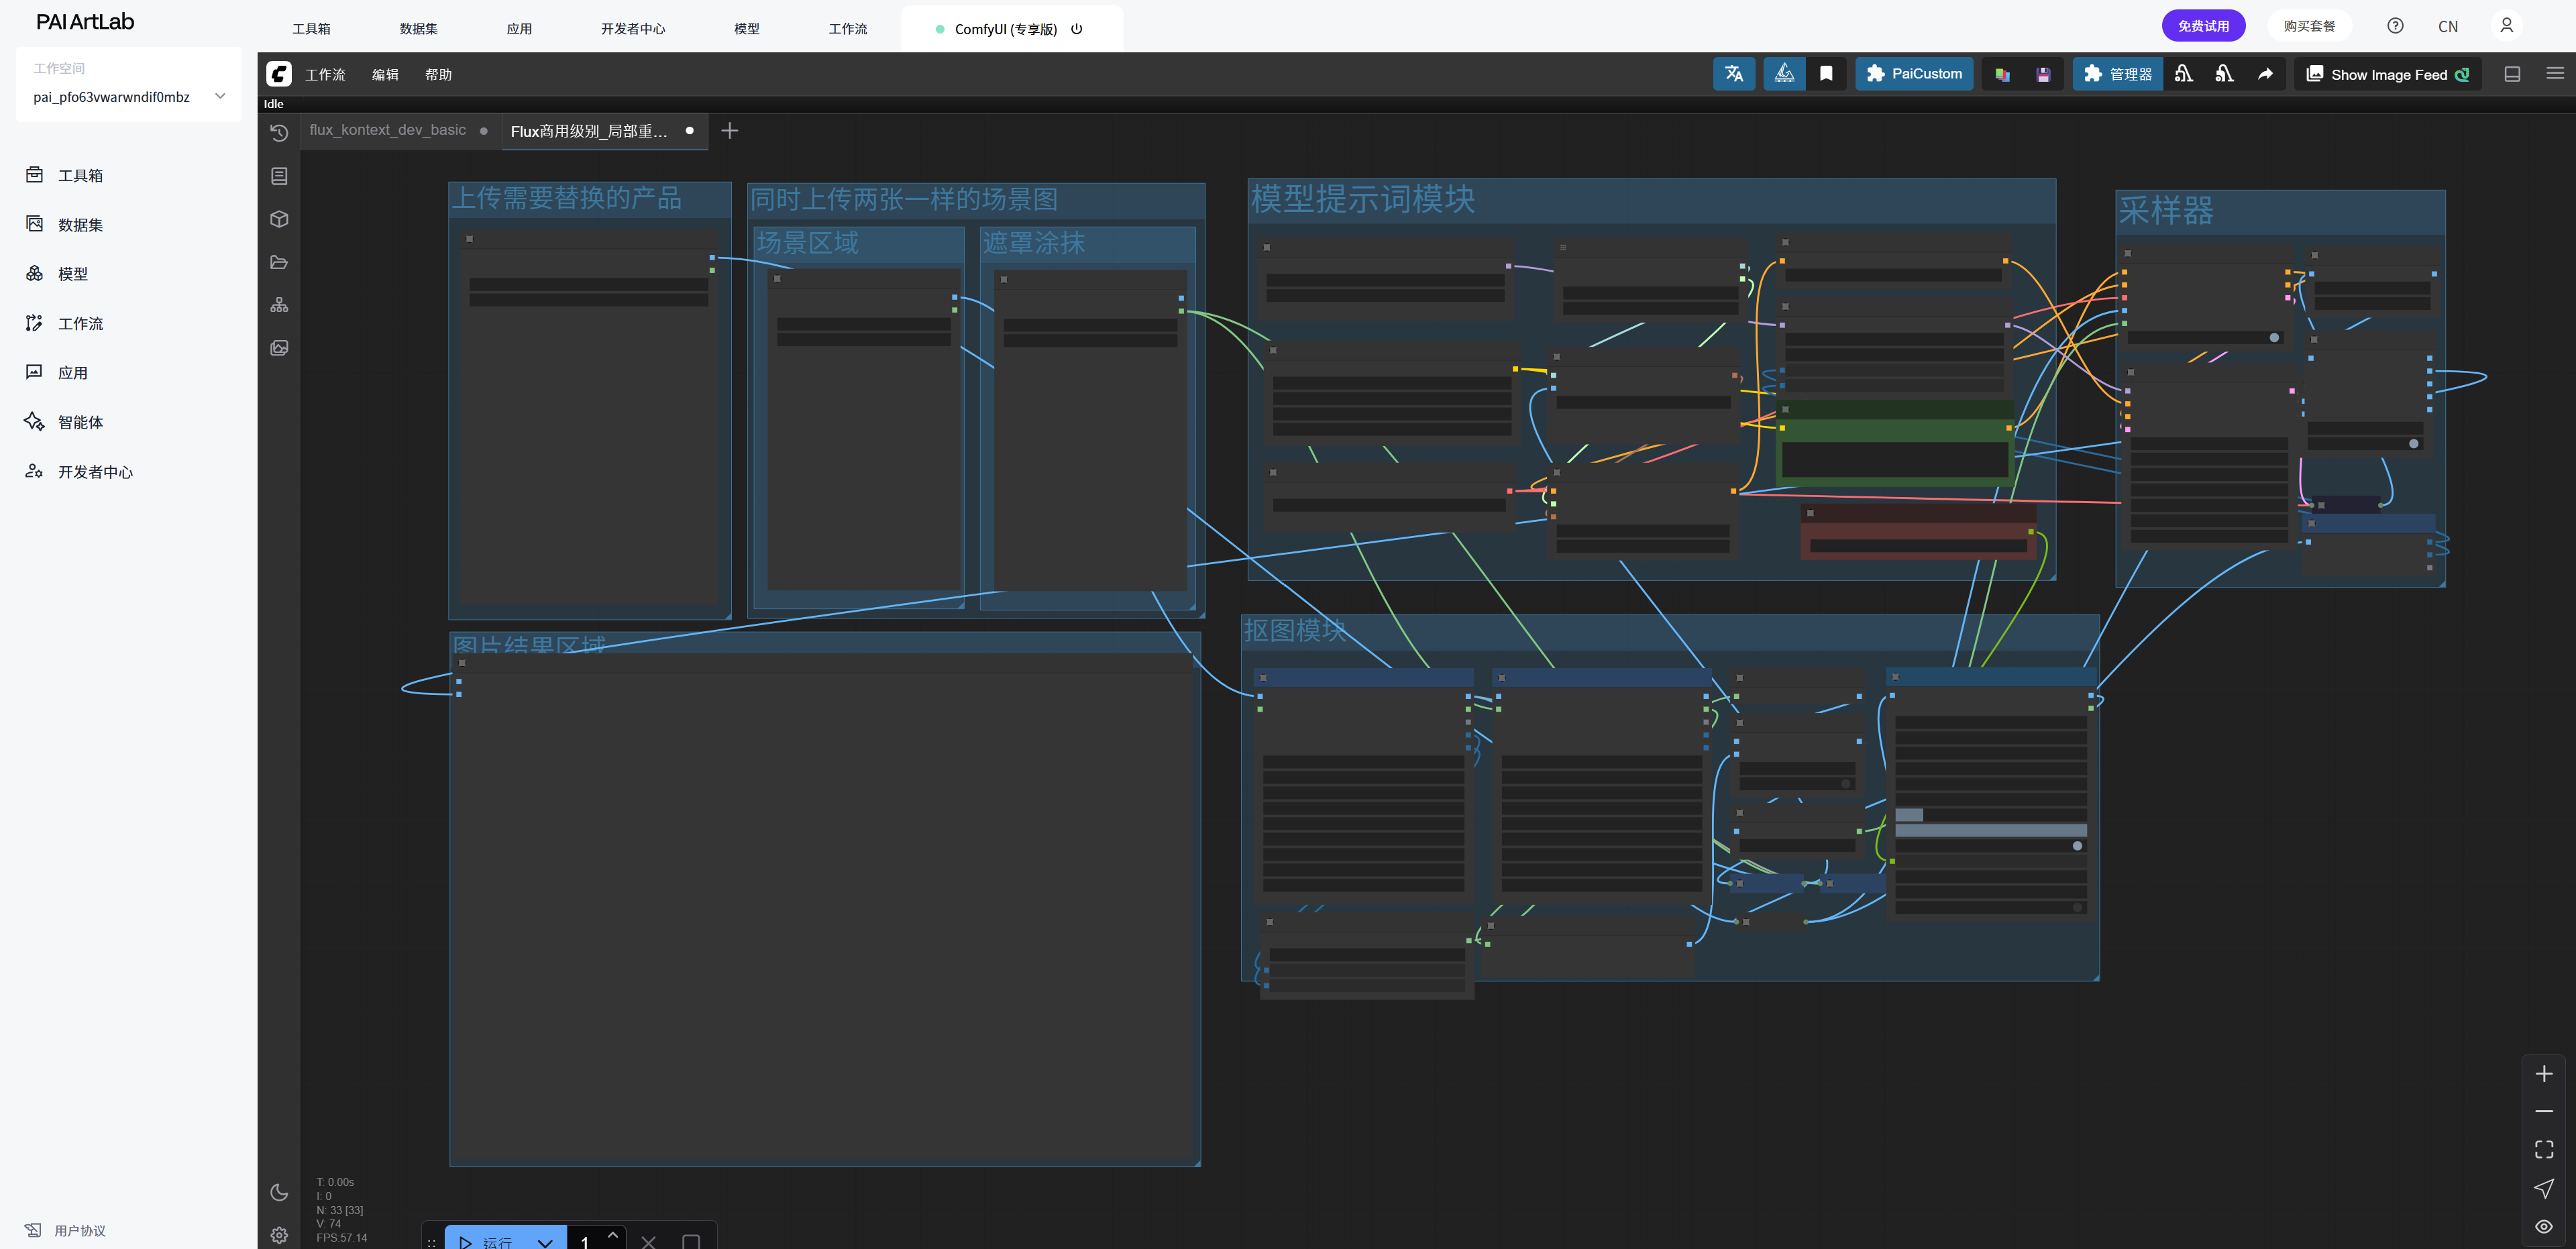Toggle the bottom panel icon
Image resolution: width=2576 pixels, height=1249 pixels.
pyautogui.click(x=2512, y=74)
